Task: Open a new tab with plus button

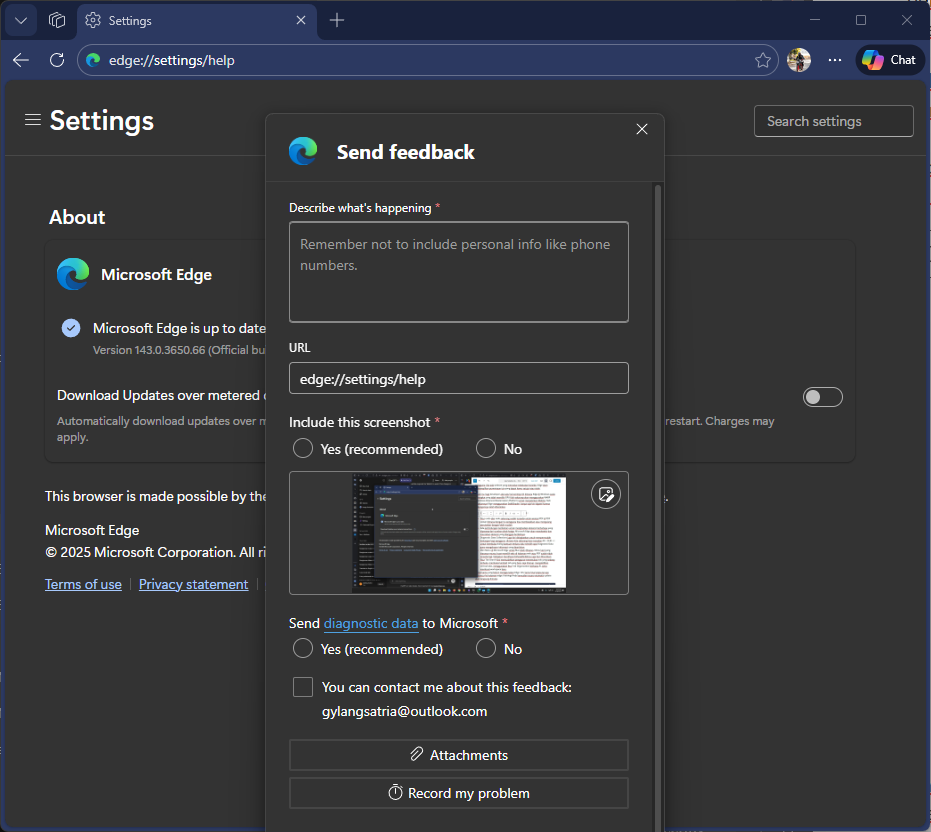Action: click(x=337, y=20)
